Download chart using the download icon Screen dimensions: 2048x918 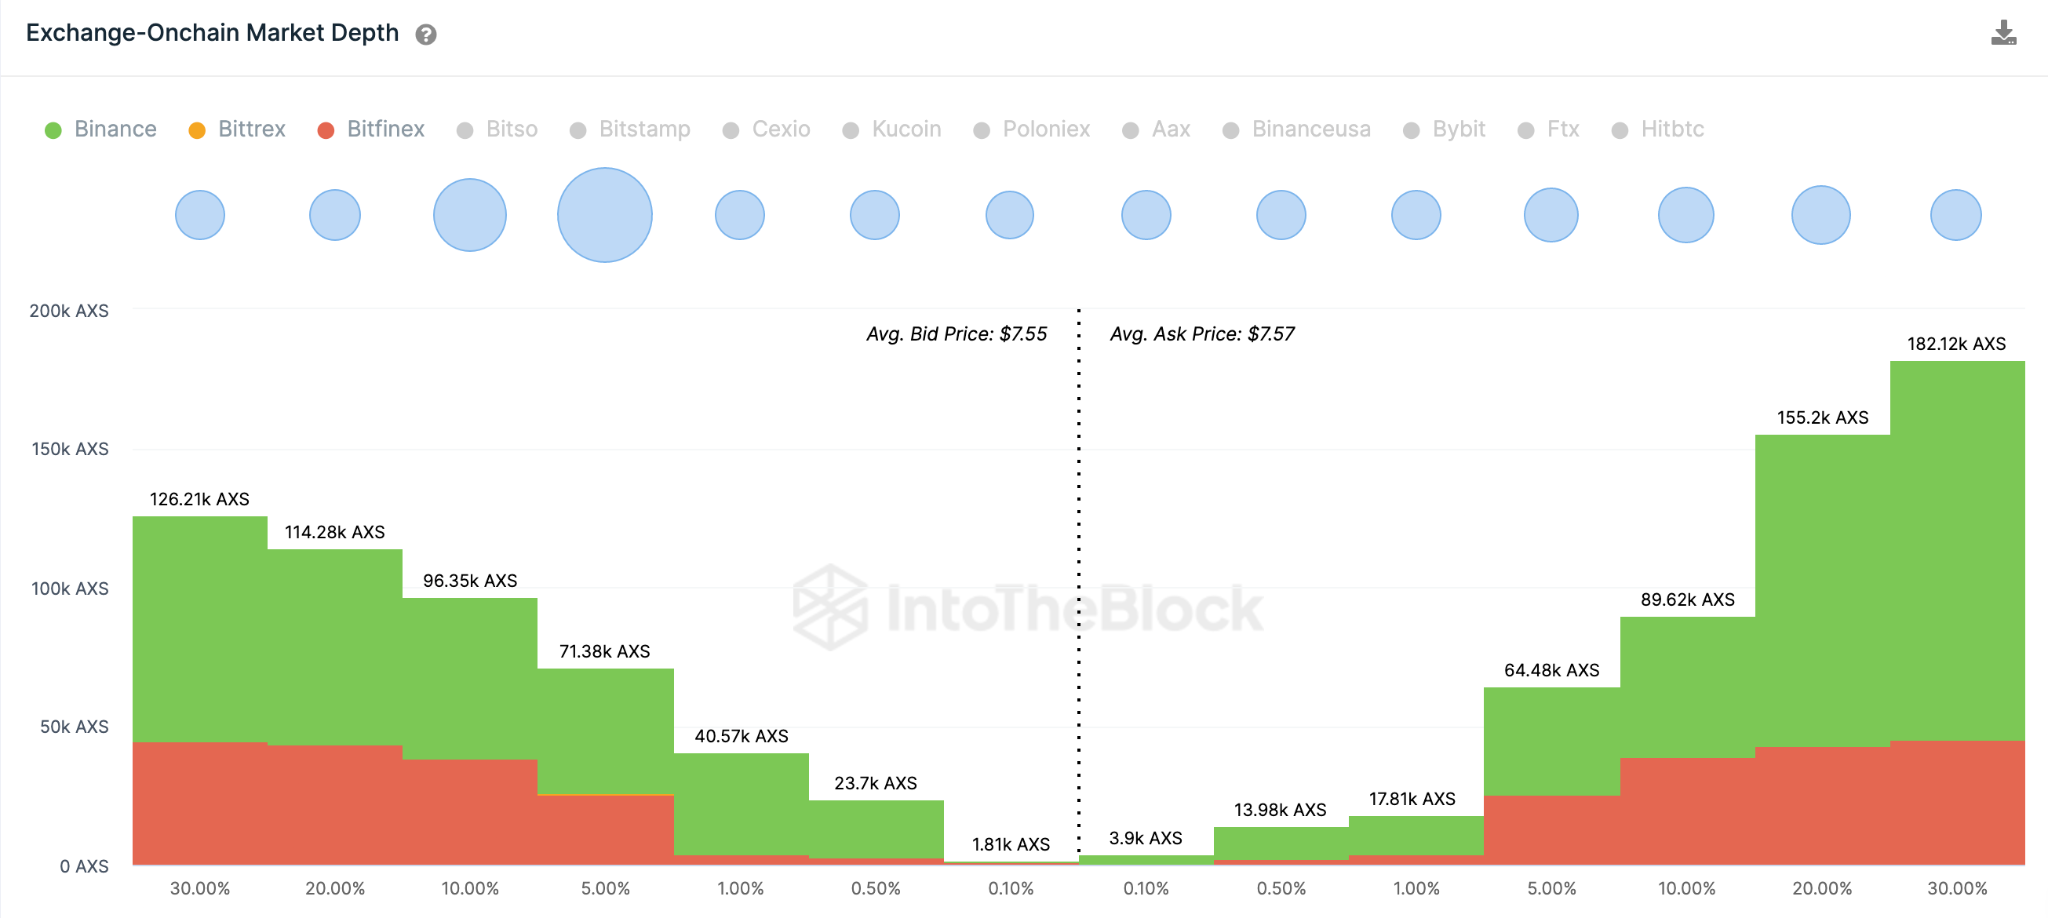[2003, 34]
